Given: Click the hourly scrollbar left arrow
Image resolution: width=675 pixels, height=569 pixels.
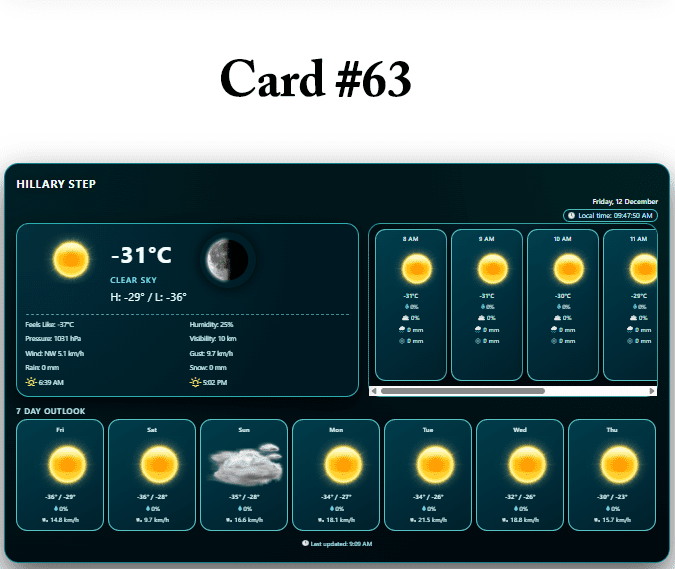Looking at the screenshot, I should tap(374, 391).
